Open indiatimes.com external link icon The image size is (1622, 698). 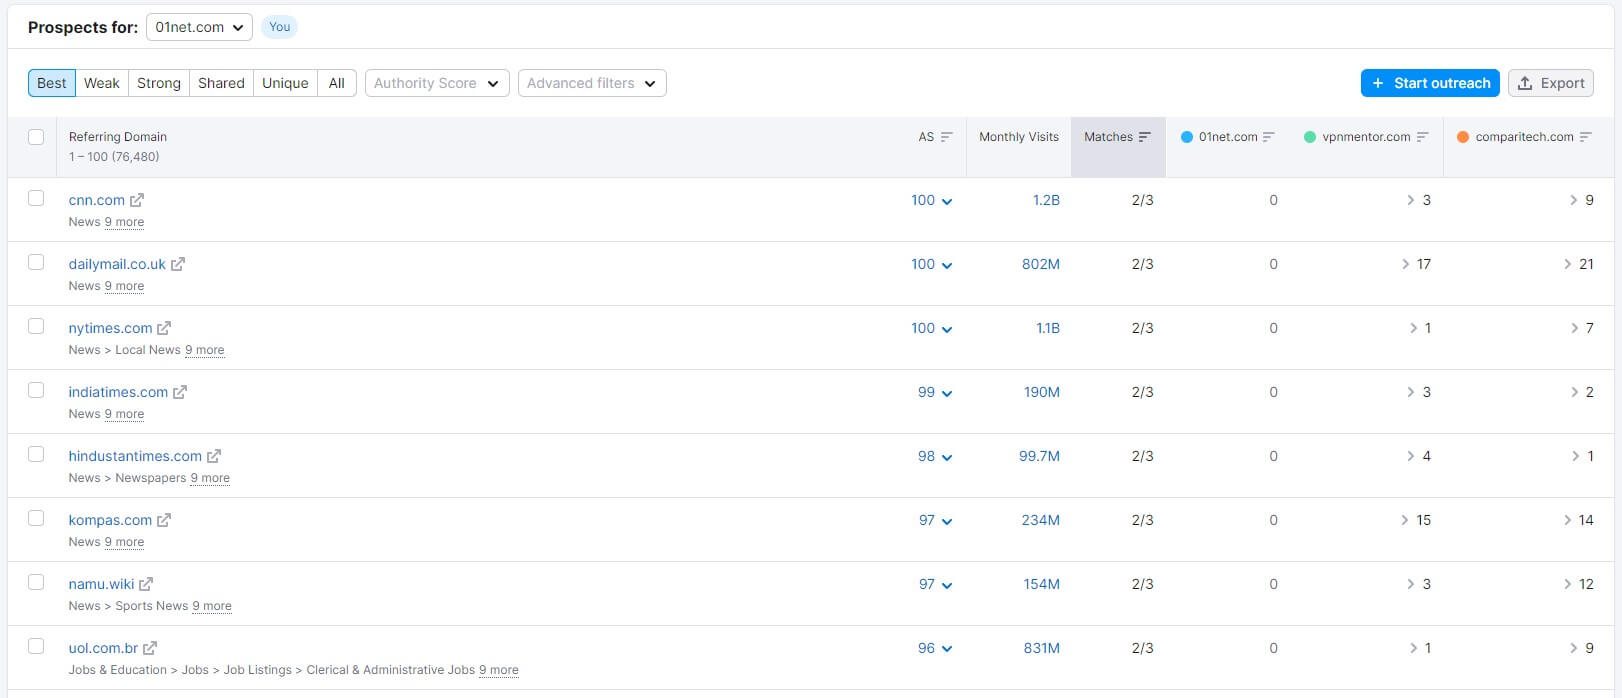tap(180, 392)
